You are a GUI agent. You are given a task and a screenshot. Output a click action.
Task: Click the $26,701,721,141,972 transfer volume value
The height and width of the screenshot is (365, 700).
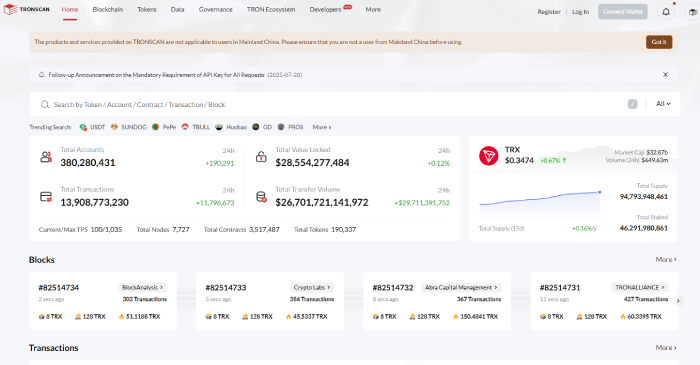coord(322,203)
